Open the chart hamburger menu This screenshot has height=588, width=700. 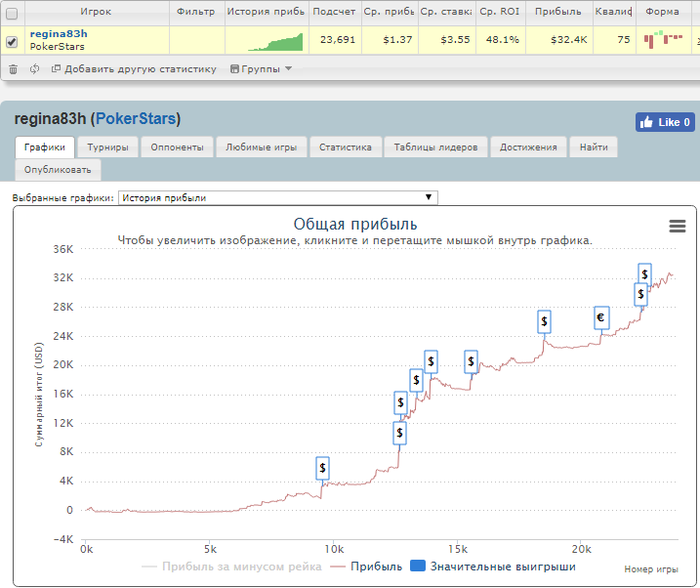click(677, 227)
